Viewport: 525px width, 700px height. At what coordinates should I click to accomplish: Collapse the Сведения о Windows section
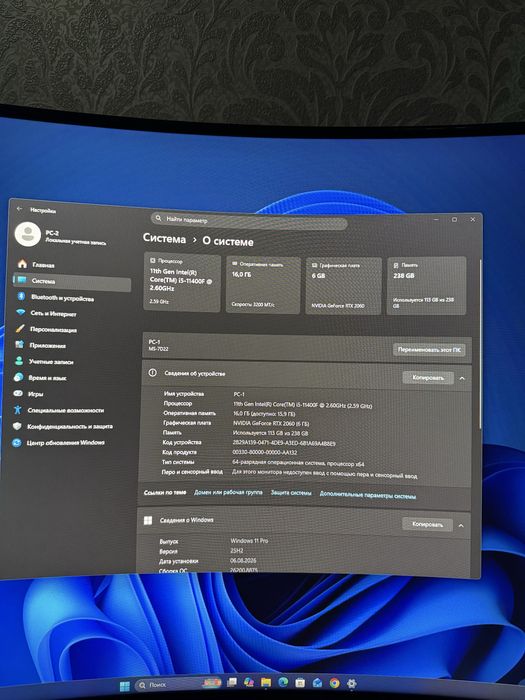click(x=461, y=525)
